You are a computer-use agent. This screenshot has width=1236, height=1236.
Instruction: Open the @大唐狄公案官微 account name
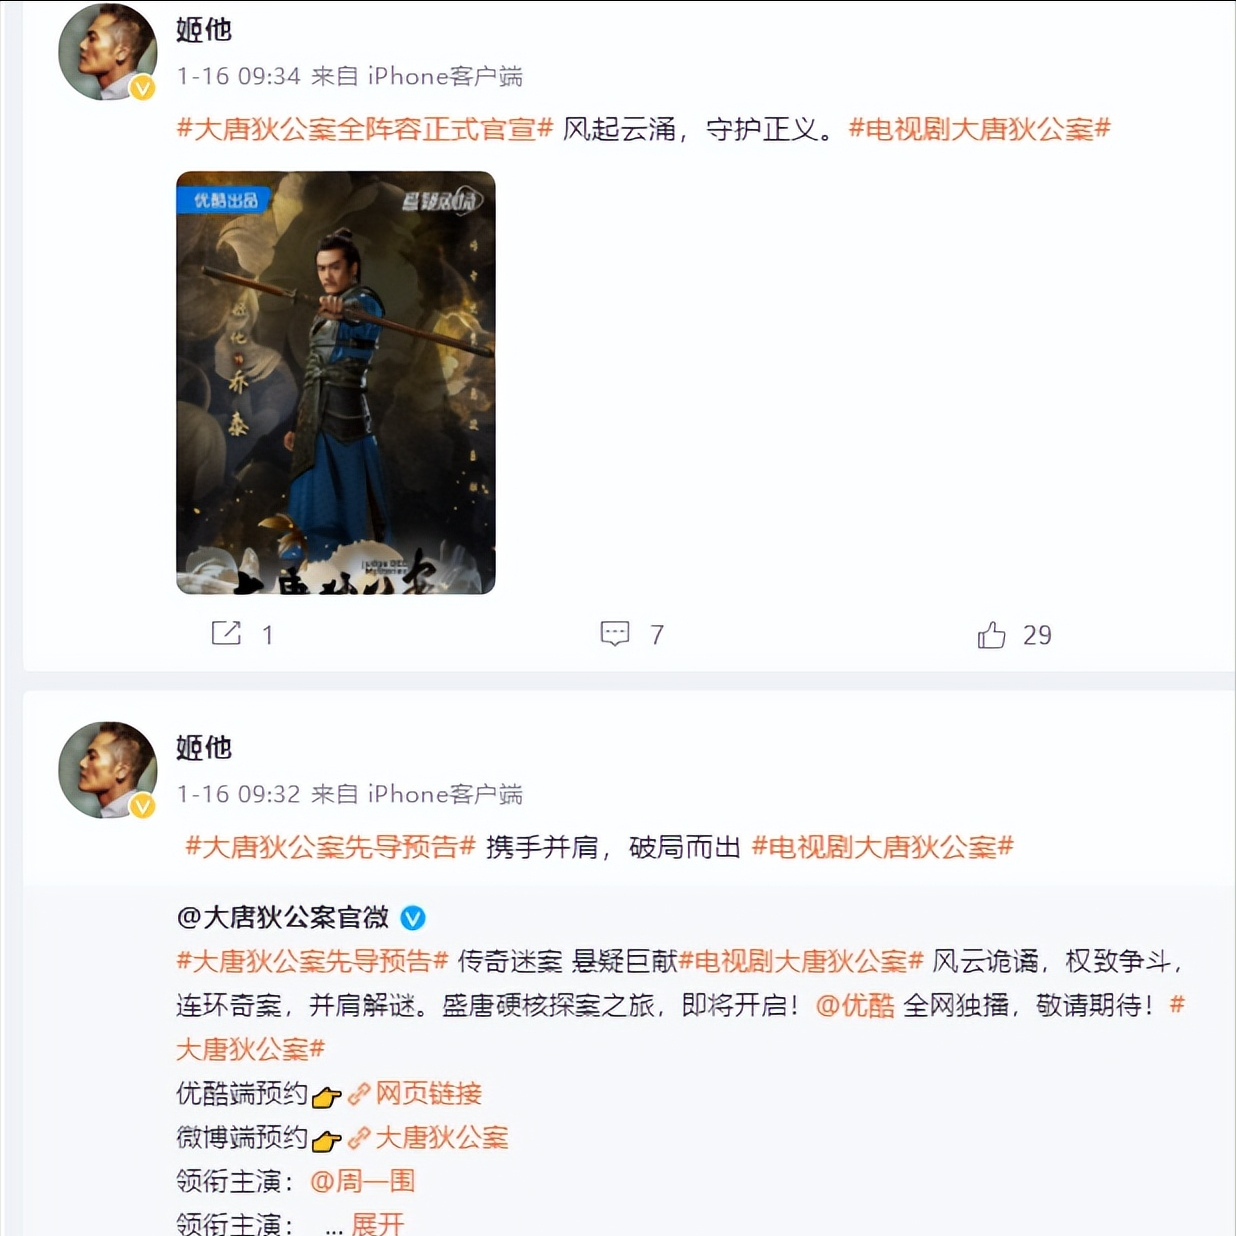click(283, 917)
